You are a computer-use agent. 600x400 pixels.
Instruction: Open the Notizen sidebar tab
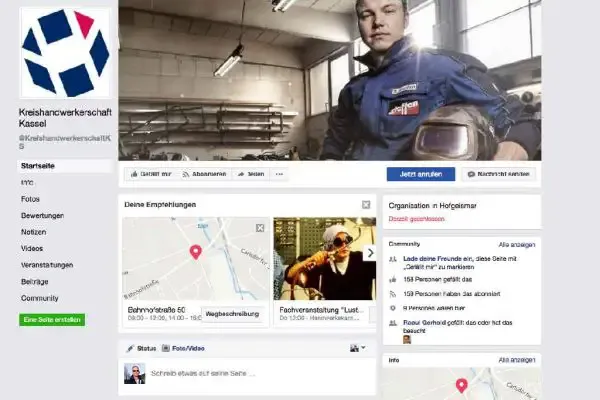pyautogui.click(x=34, y=232)
